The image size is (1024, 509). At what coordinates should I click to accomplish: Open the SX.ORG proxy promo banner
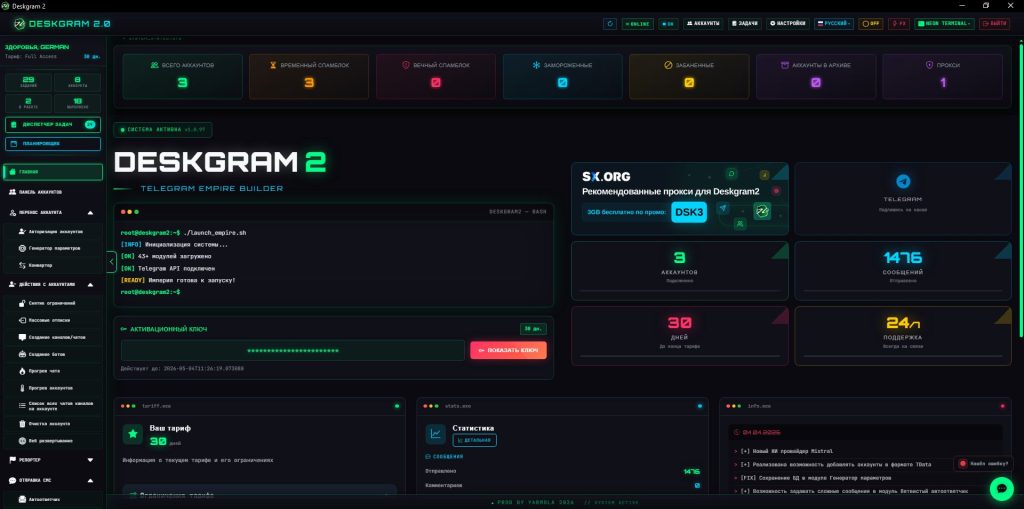coord(680,199)
